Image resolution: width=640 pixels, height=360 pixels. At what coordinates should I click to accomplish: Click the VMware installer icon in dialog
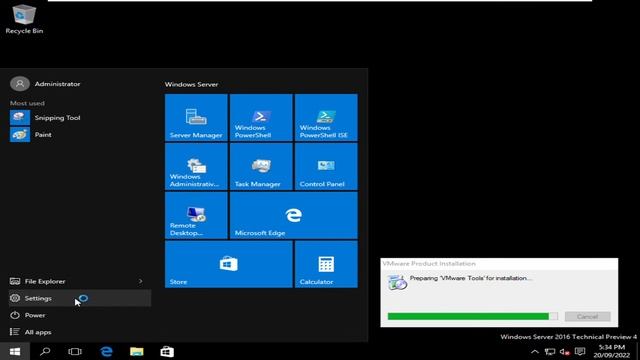(397, 282)
